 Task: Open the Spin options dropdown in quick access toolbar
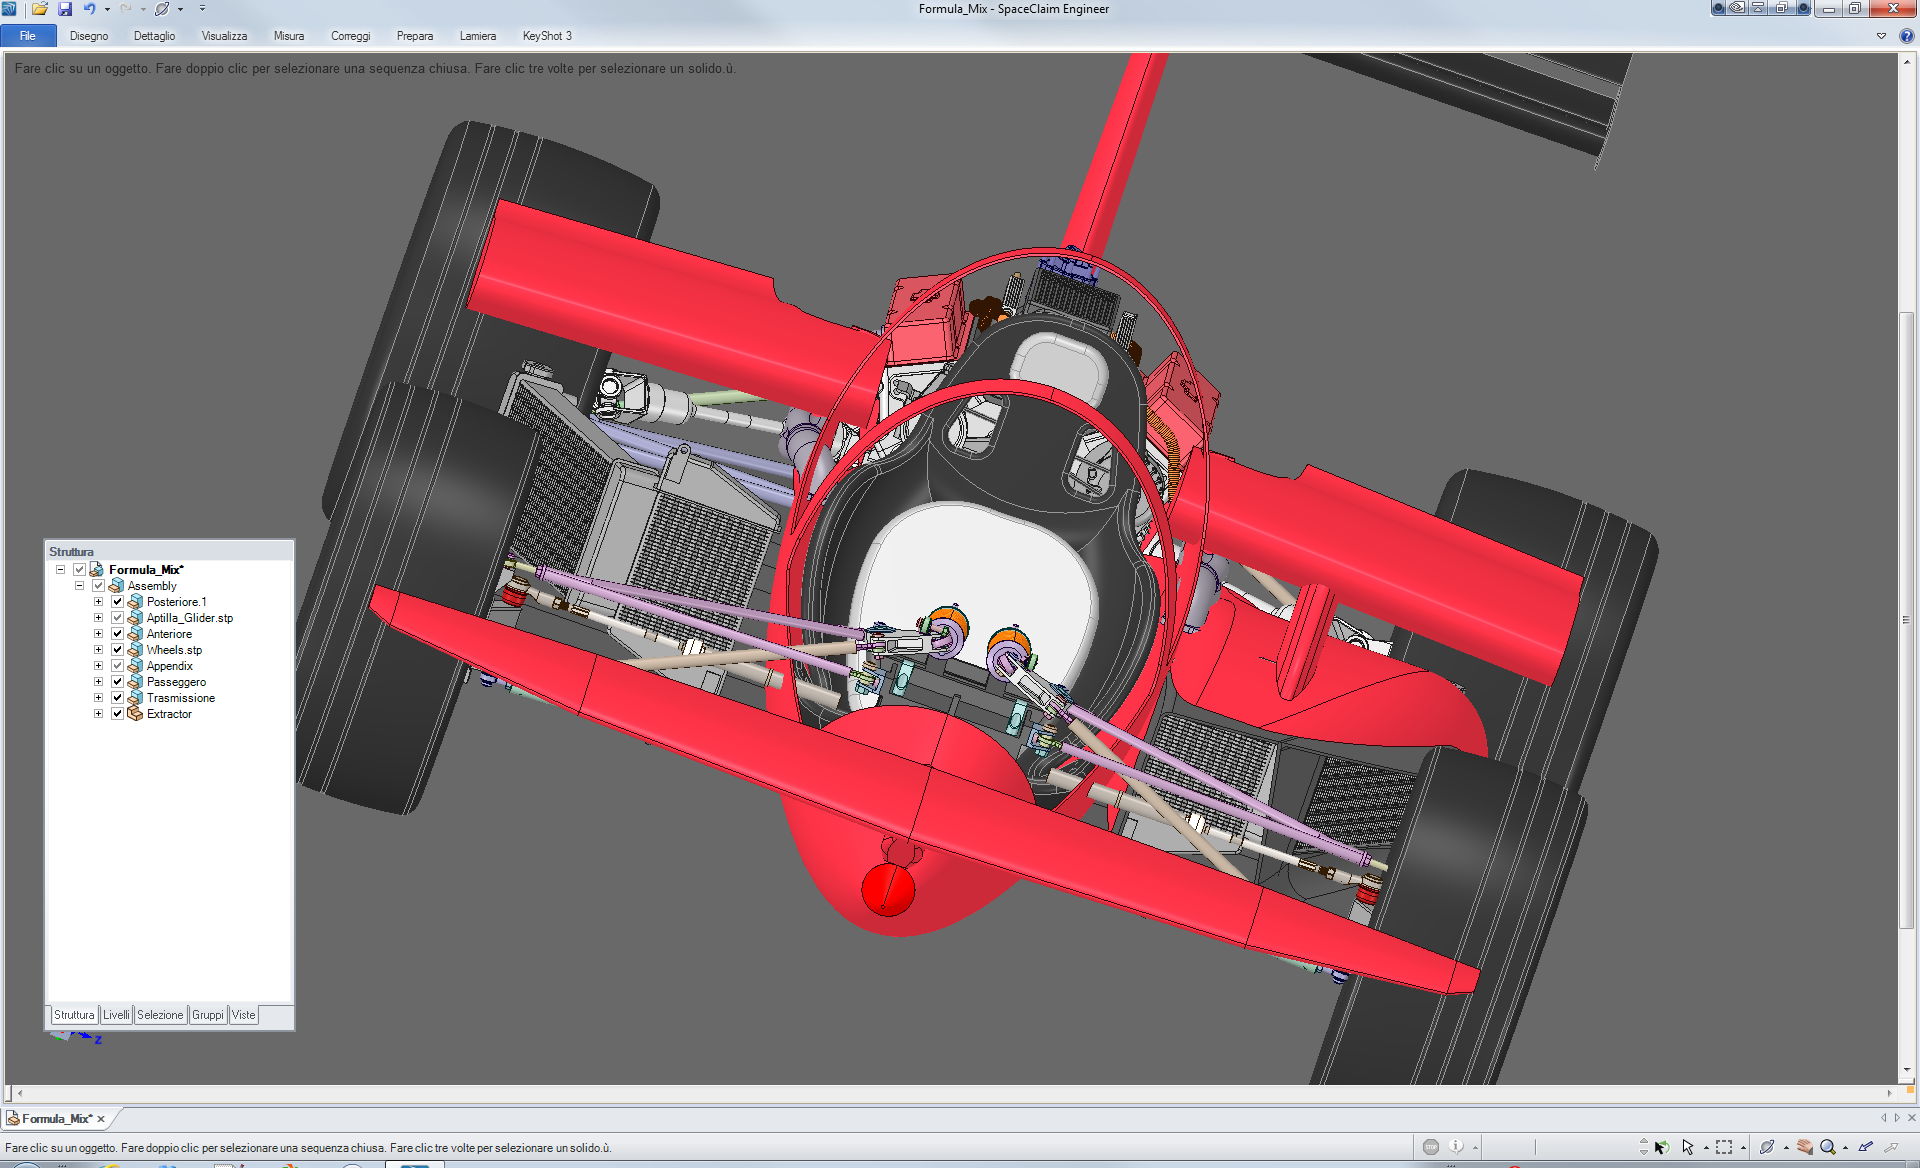181,10
